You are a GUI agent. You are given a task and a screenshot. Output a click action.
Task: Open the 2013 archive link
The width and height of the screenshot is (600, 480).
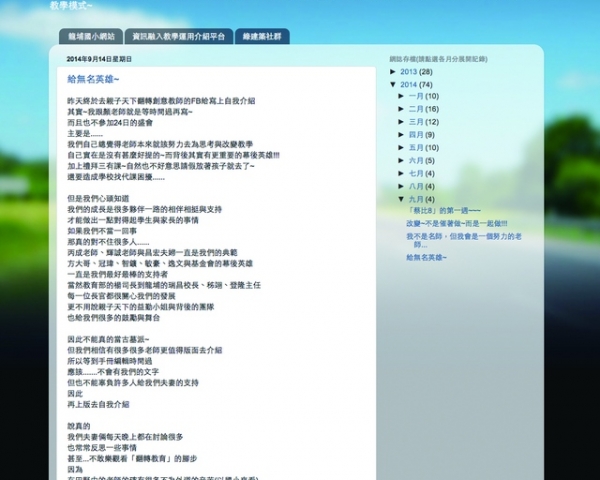(408, 72)
